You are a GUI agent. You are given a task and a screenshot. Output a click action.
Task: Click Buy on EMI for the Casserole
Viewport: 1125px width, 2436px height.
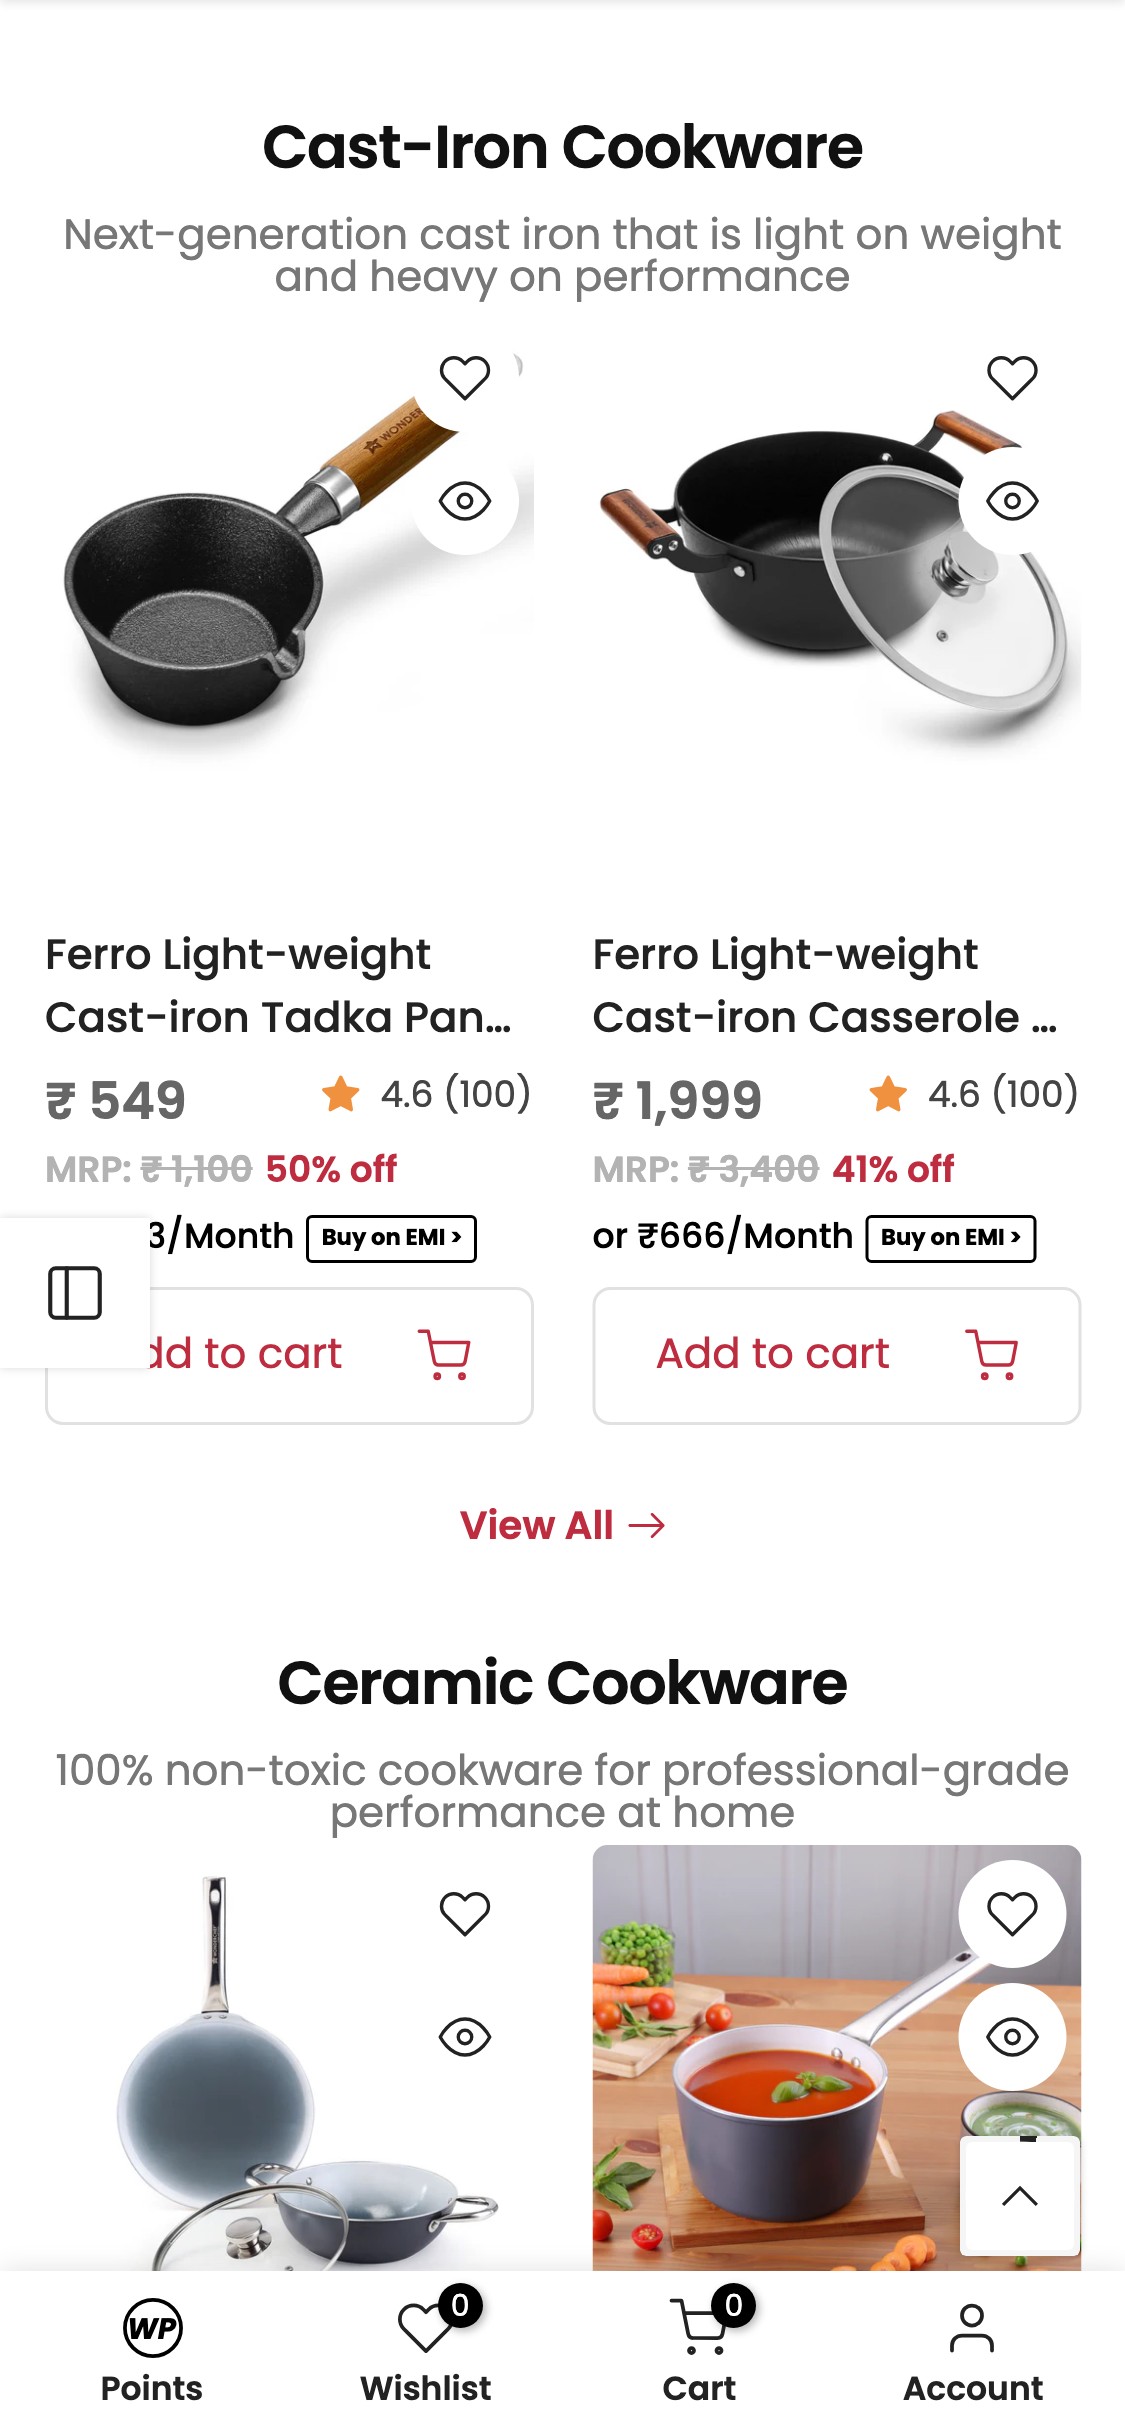951,1237
